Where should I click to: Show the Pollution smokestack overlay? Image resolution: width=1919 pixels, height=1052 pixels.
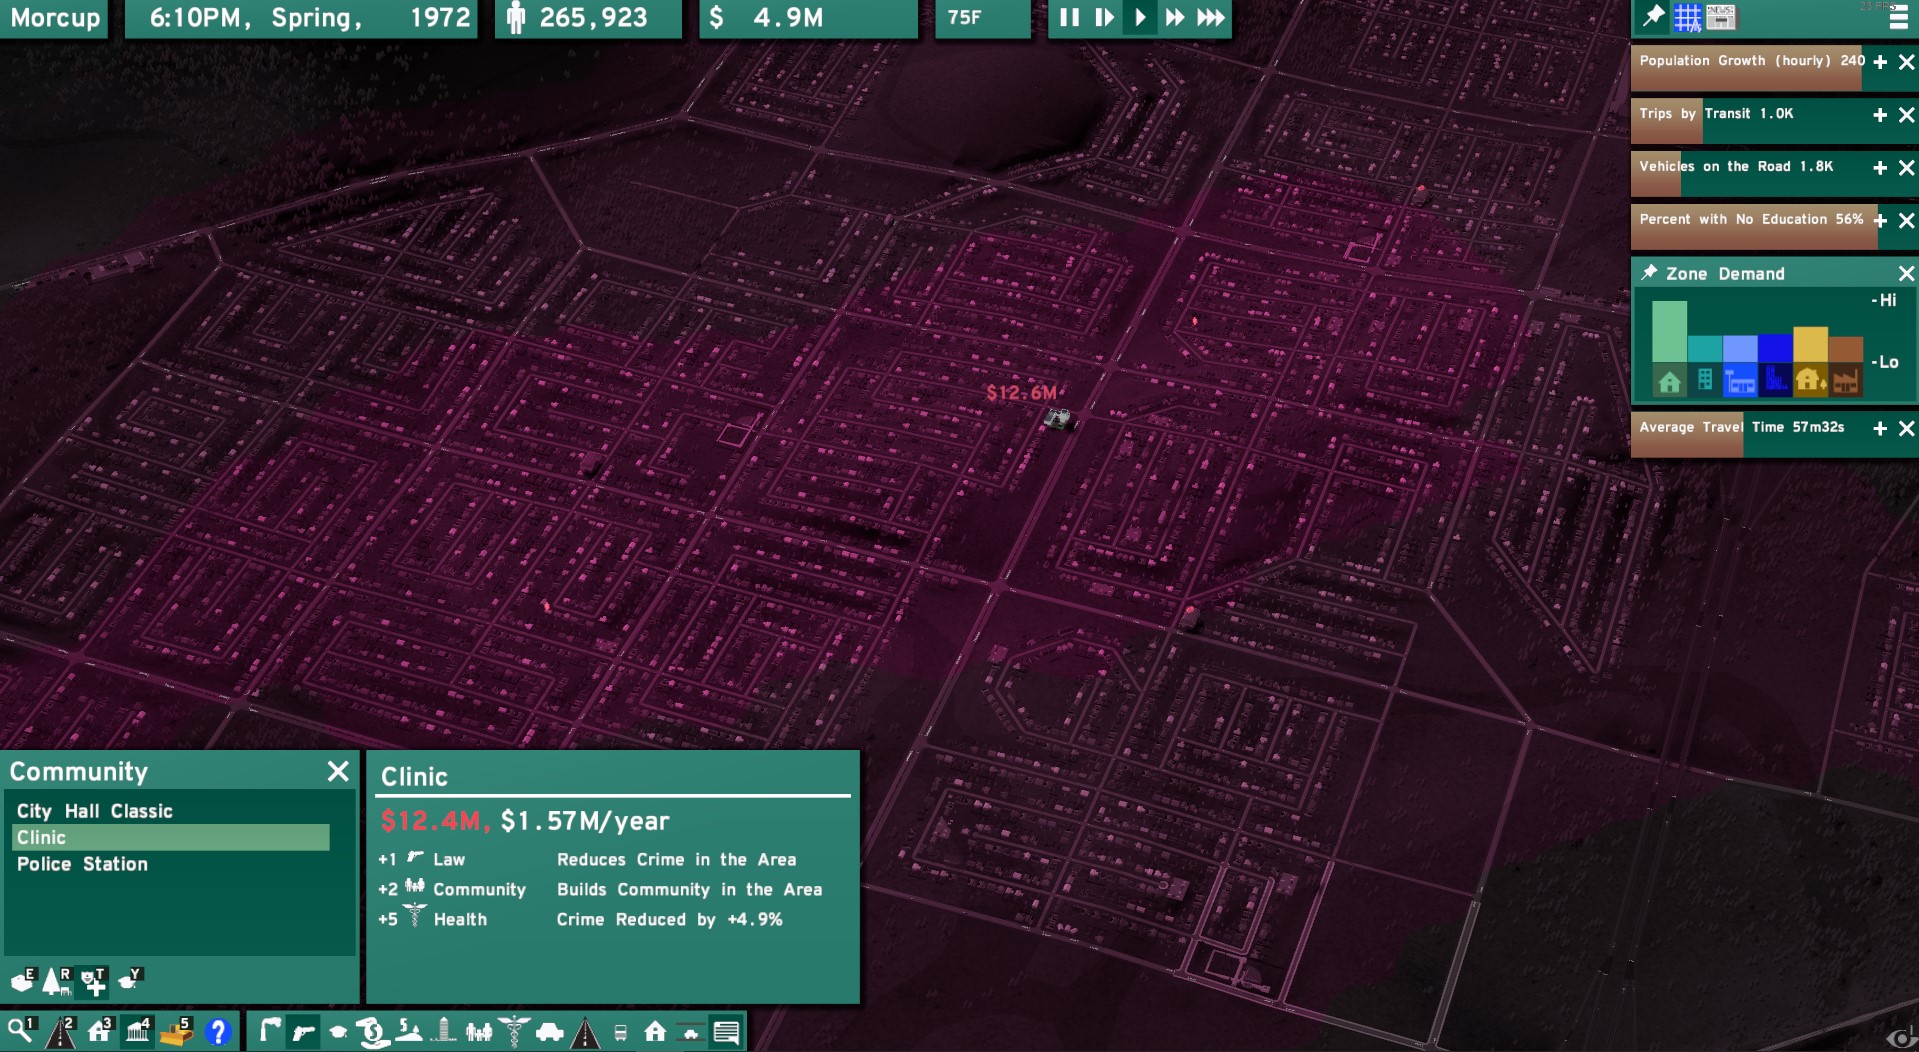(268, 1031)
